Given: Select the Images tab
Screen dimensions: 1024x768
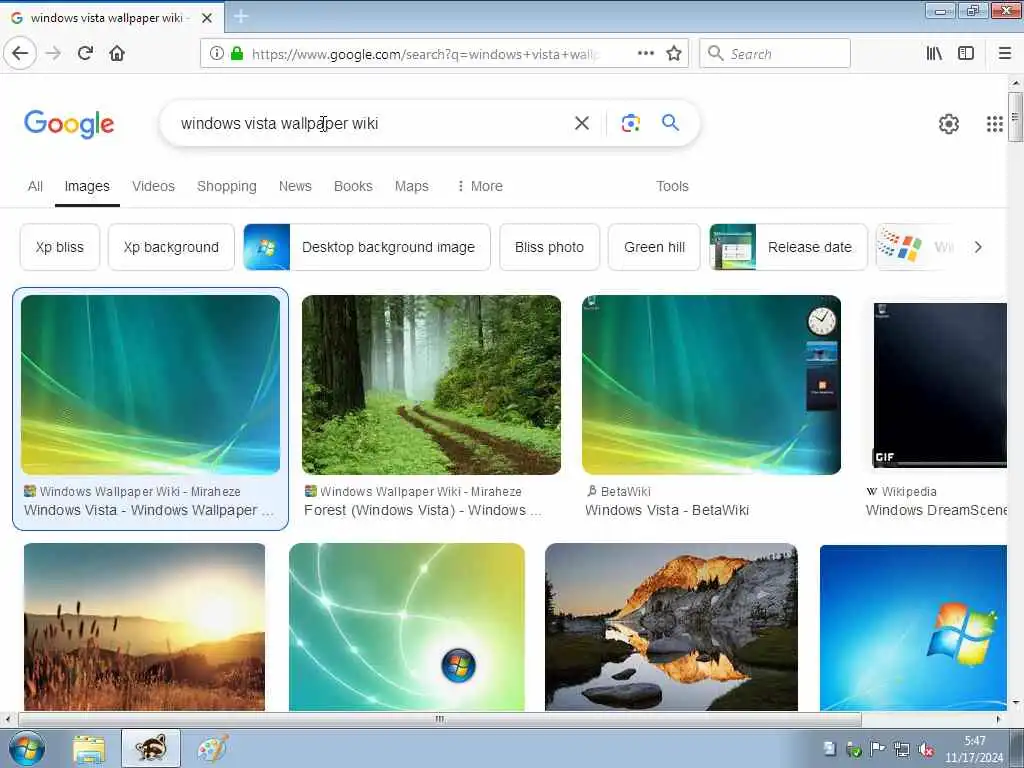Looking at the screenshot, I should tap(87, 186).
